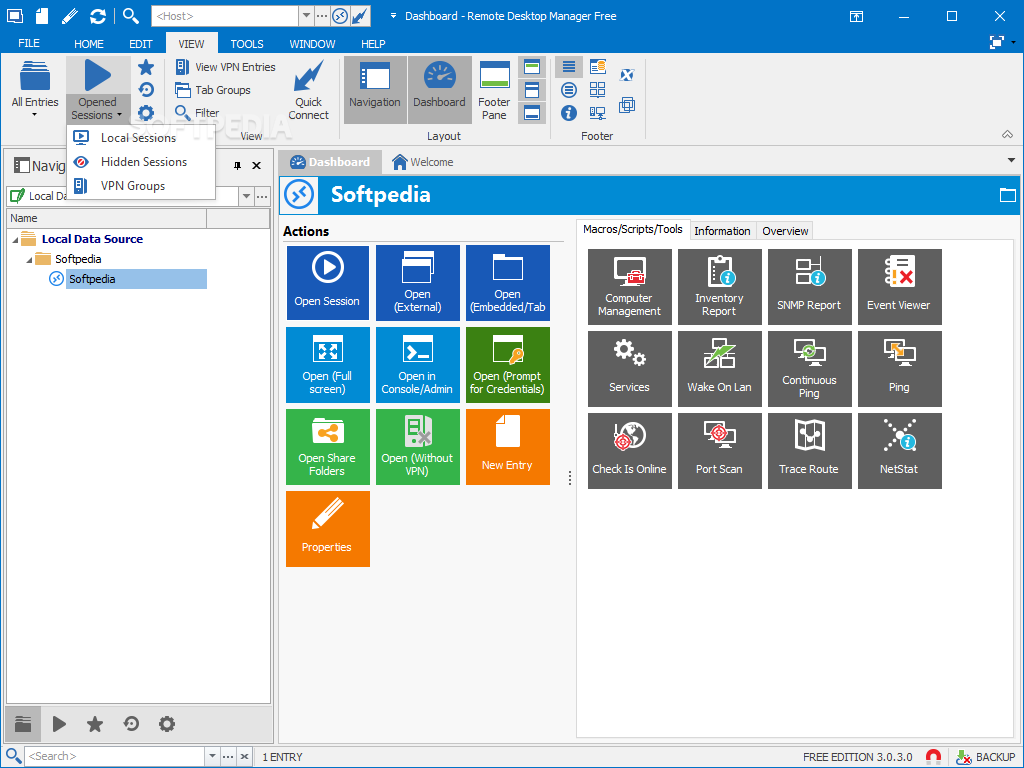Click the Filter ribbon button
The image size is (1024, 768).
point(197,113)
